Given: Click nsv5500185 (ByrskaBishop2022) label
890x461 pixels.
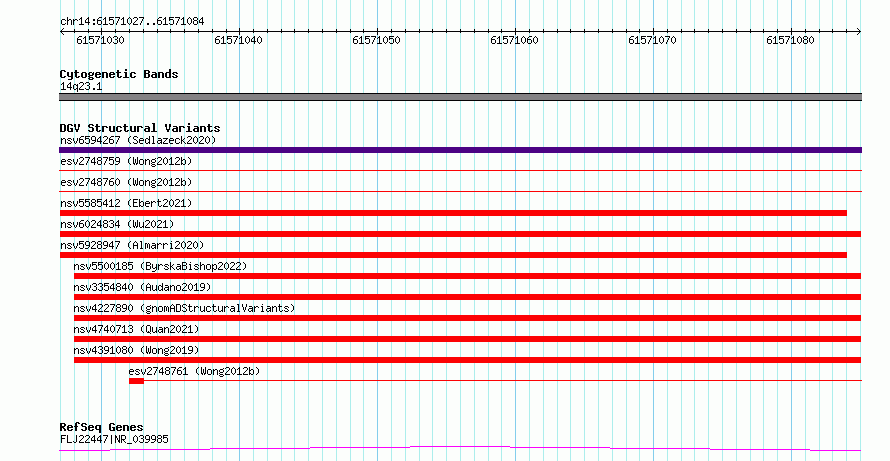Looking at the screenshot, I should coord(160,266).
